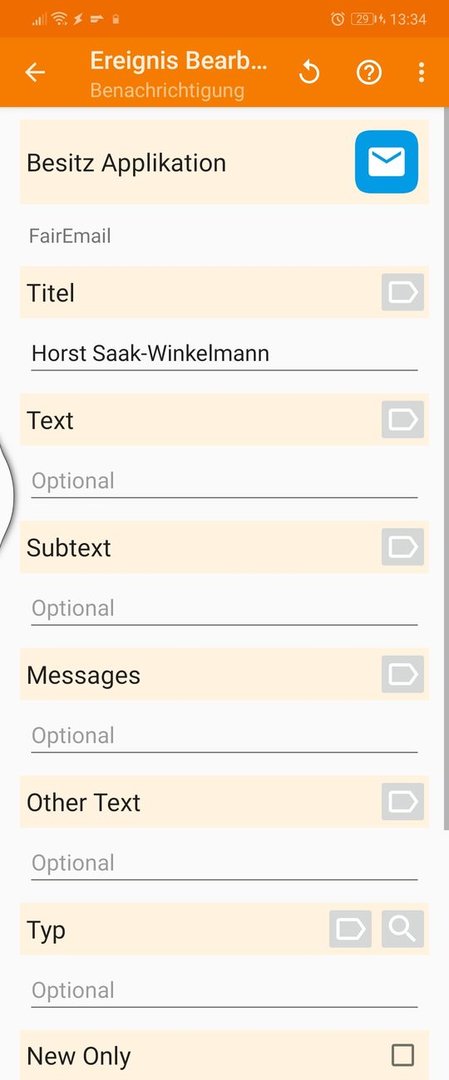Focus the Typ optional input field
Screen dimensions: 449x1080
(224, 990)
